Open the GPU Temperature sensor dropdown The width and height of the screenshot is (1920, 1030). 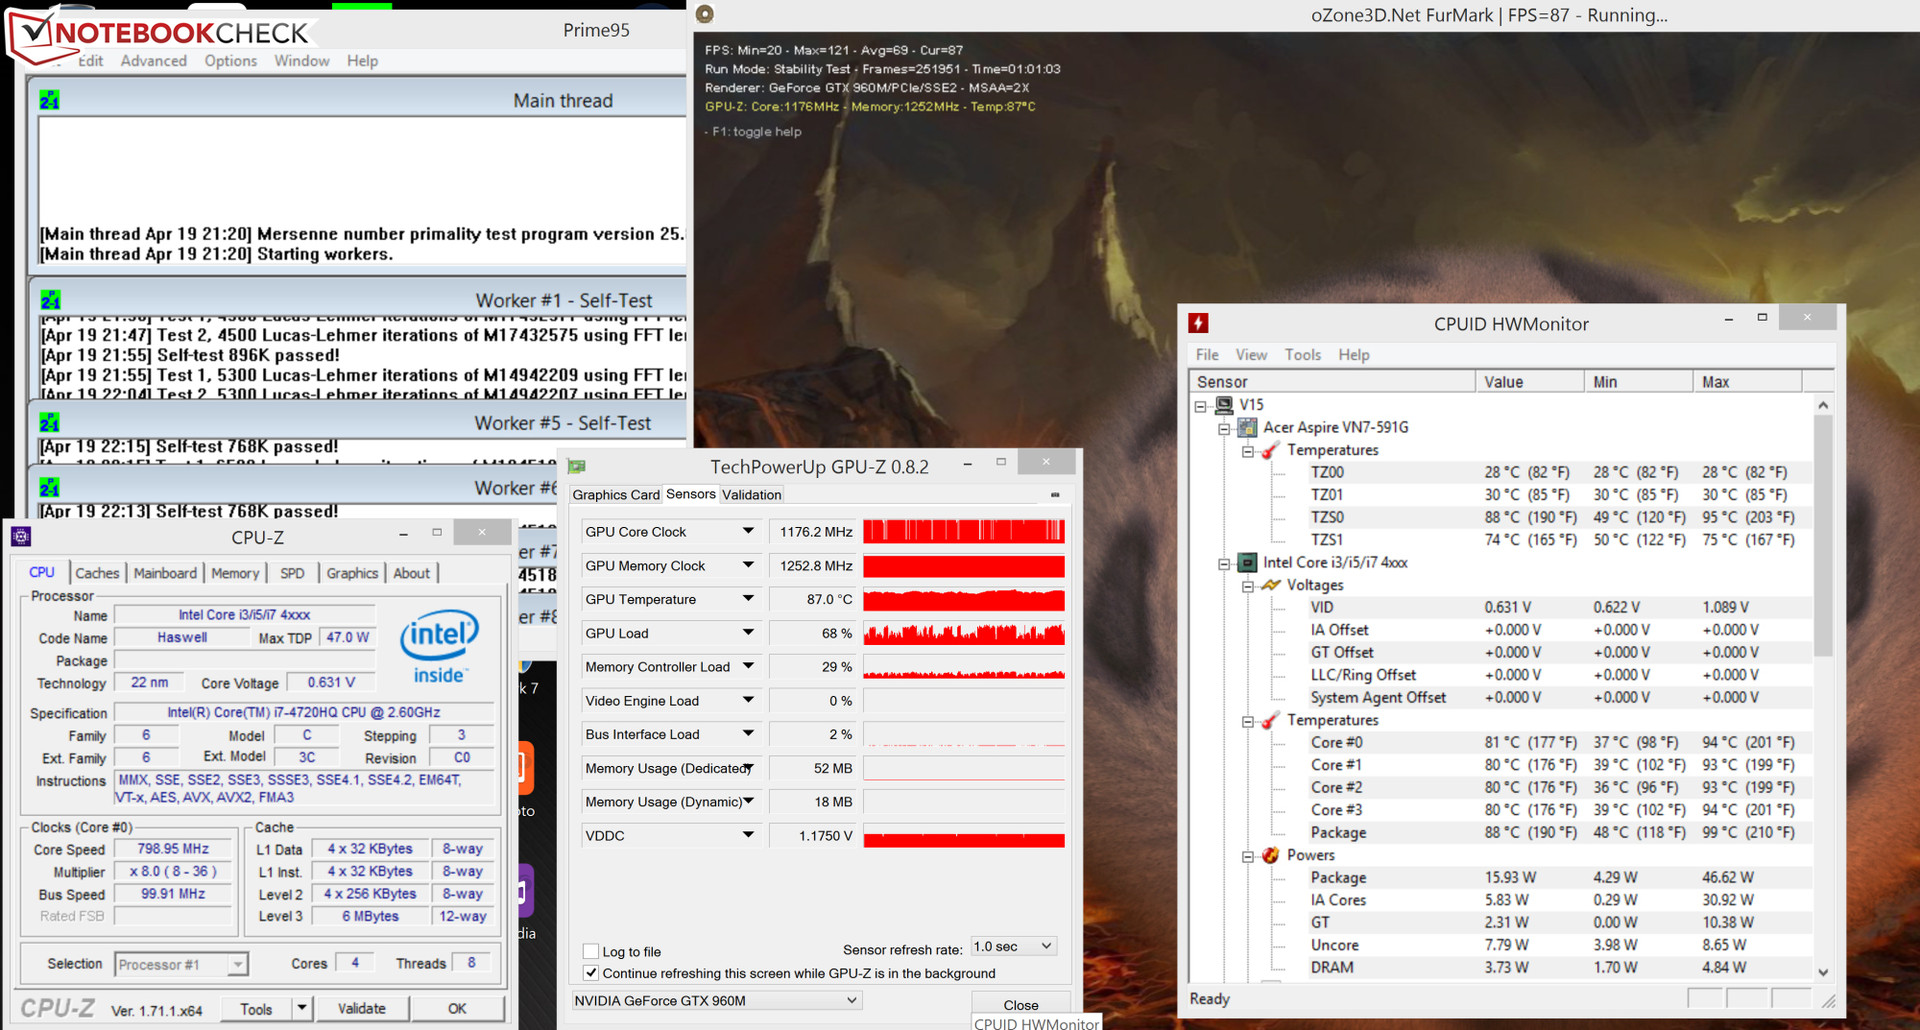pos(748,599)
